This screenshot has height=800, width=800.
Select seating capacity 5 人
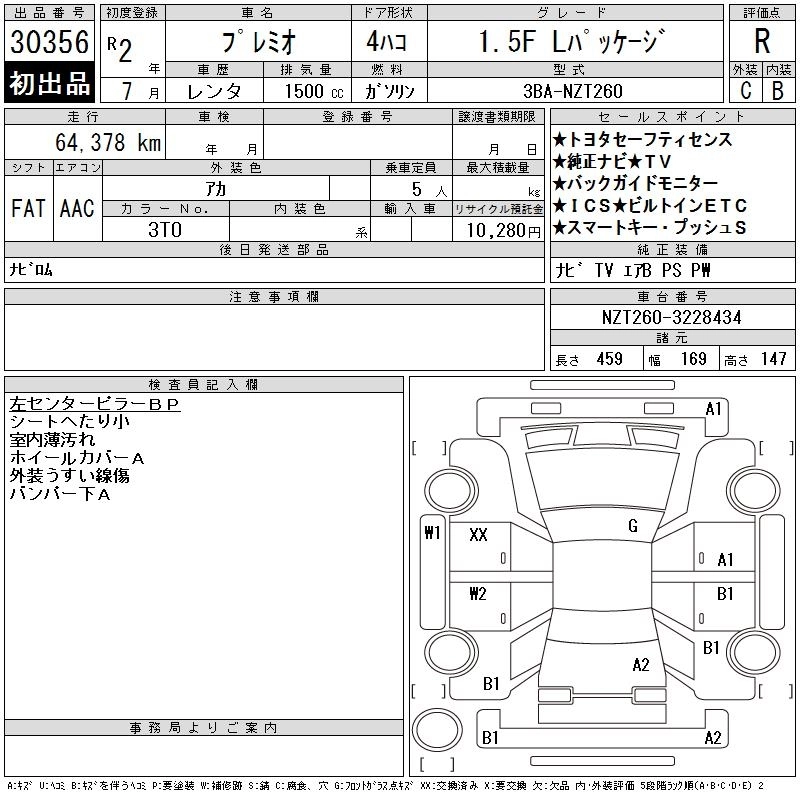click(429, 190)
